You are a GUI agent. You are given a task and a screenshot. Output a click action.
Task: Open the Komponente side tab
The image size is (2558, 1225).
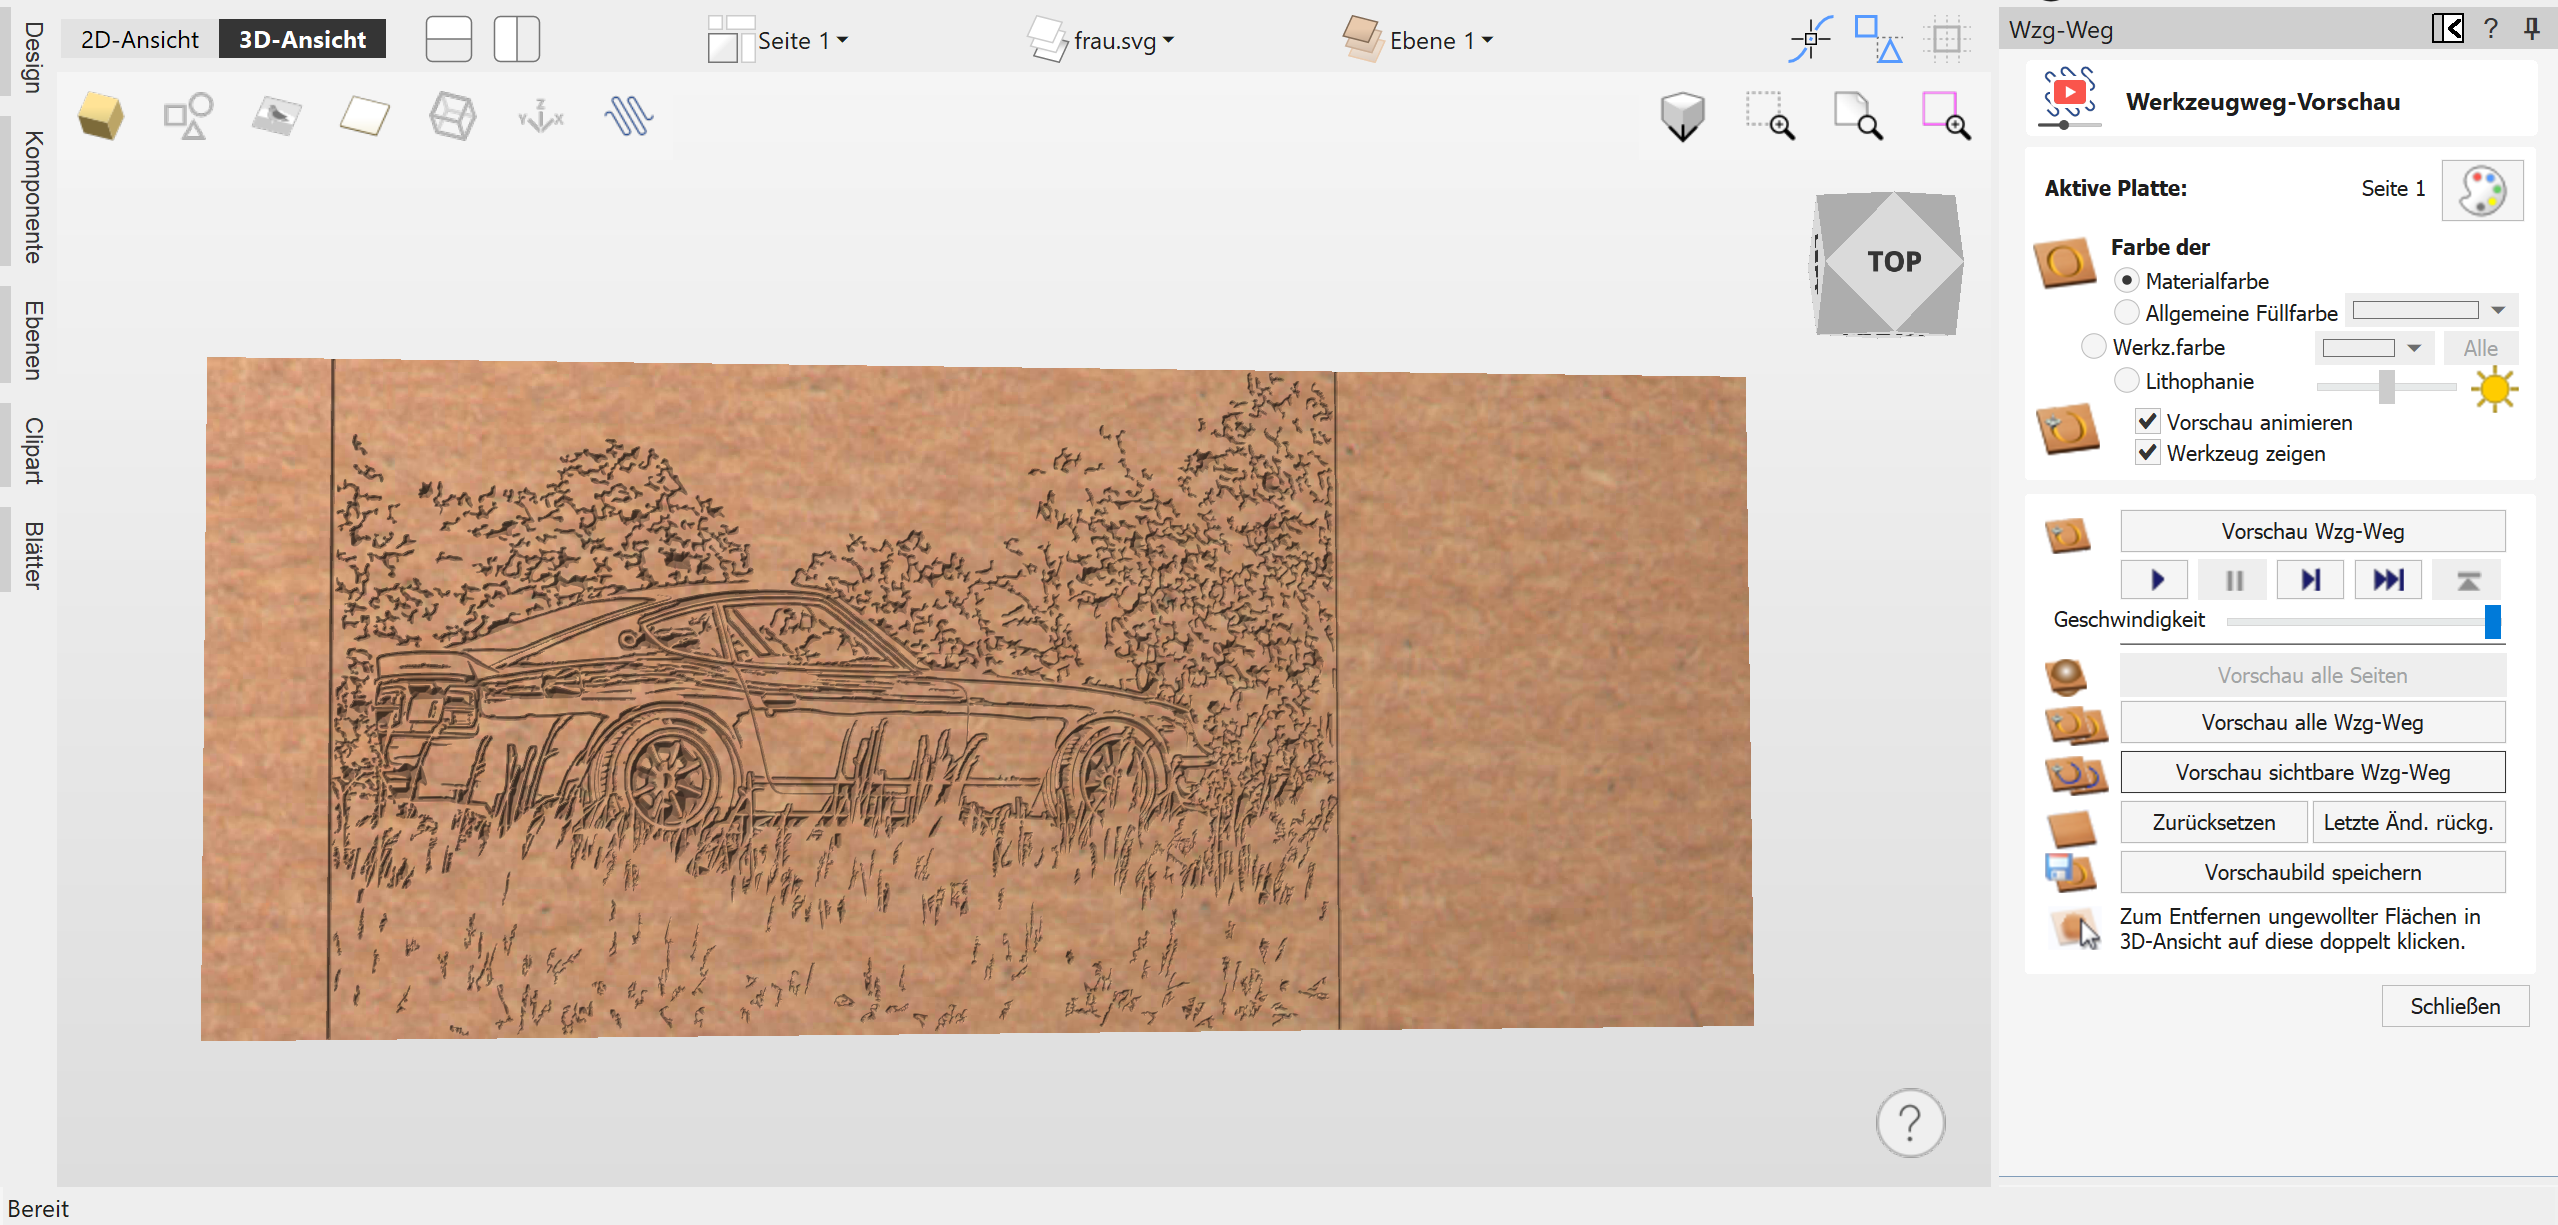(x=32, y=196)
